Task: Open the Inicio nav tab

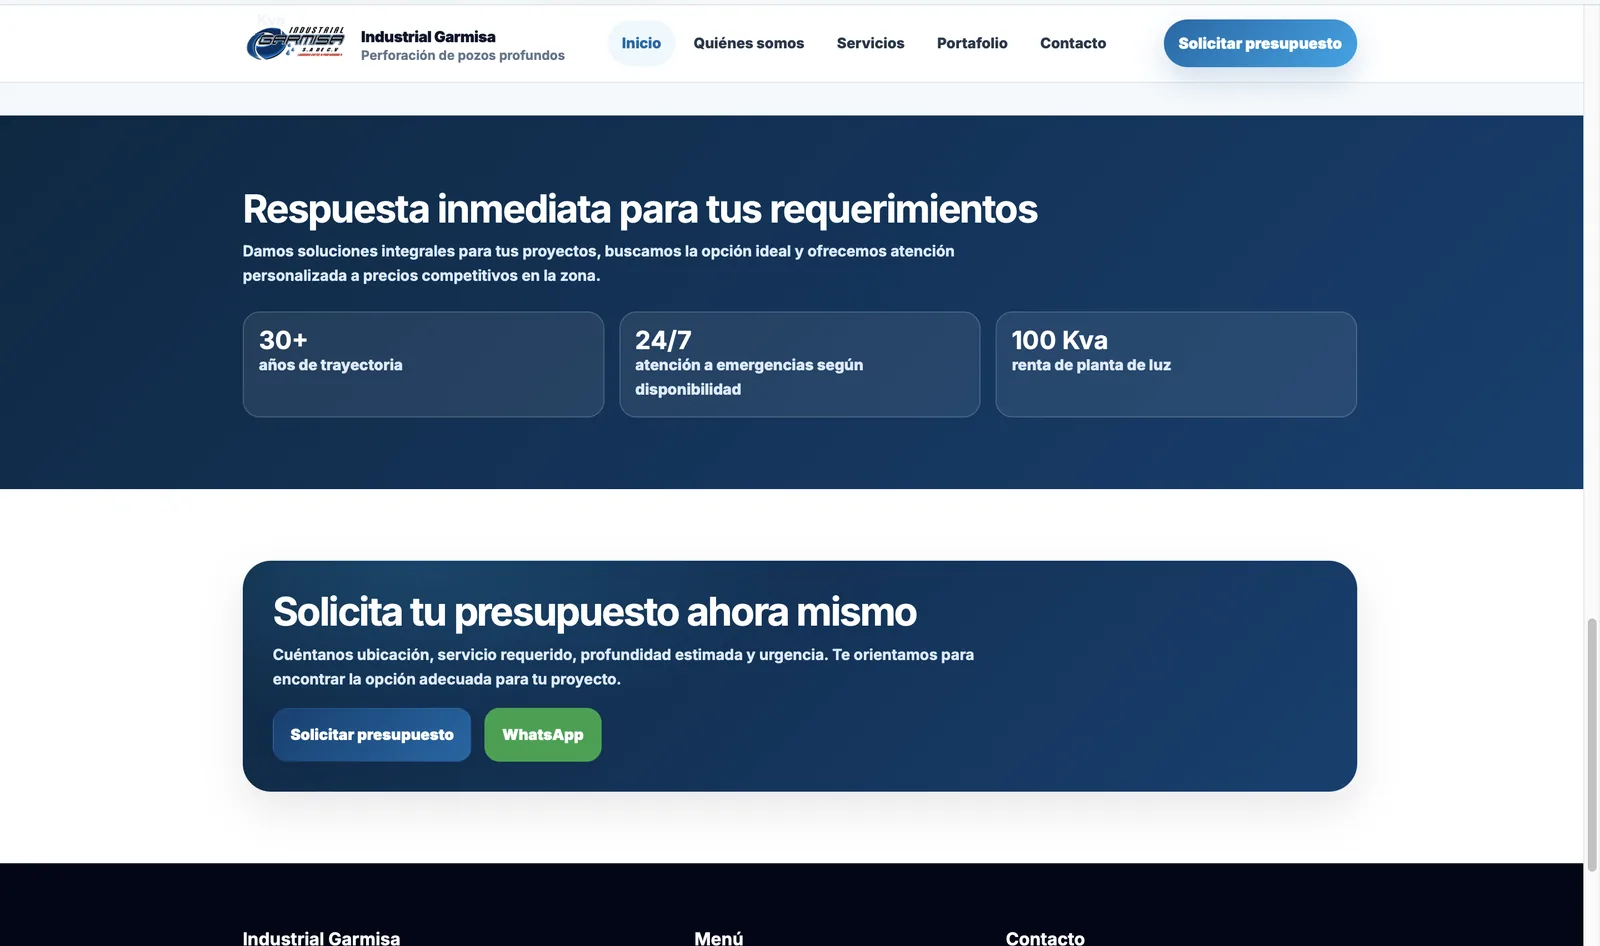Action: click(x=641, y=43)
